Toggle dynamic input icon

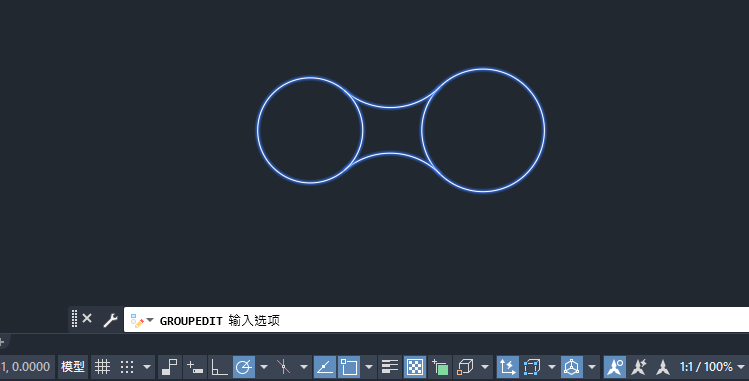point(195,367)
